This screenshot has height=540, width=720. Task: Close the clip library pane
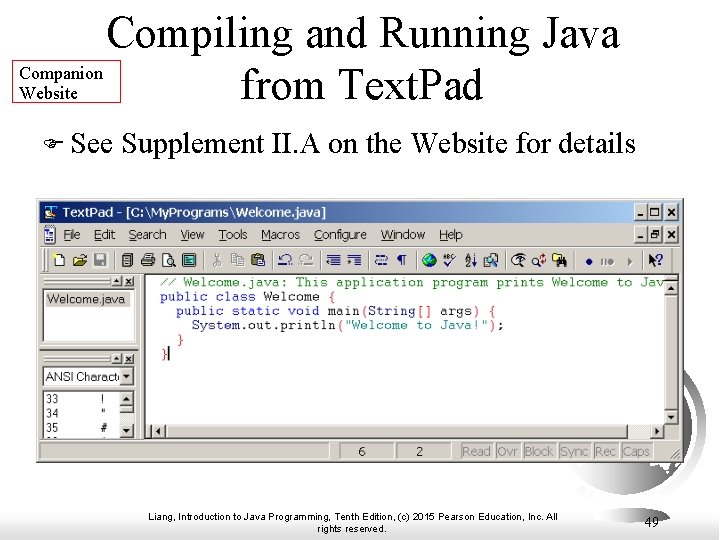click(x=129, y=359)
